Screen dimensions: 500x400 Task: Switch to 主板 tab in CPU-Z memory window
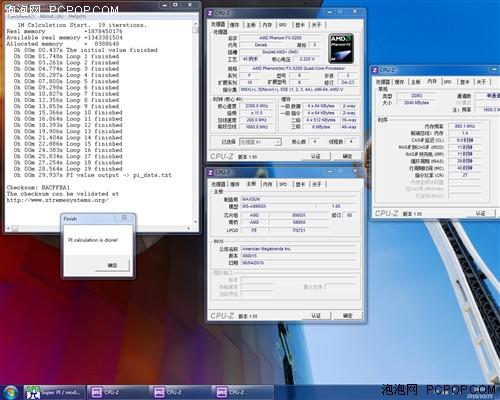point(415,82)
